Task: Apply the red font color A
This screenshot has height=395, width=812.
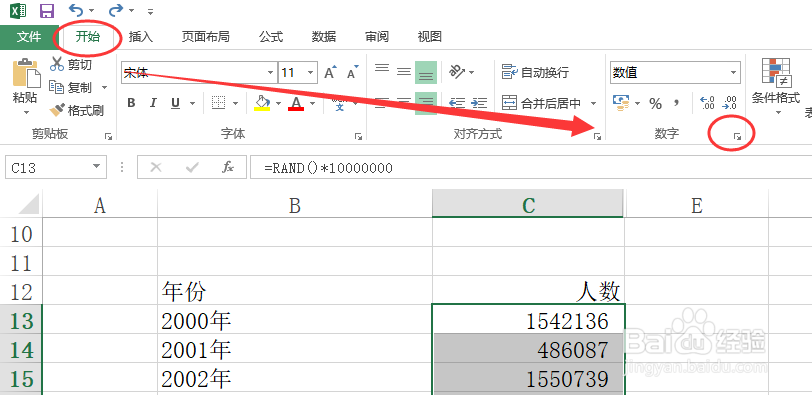Action: (x=296, y=103)
